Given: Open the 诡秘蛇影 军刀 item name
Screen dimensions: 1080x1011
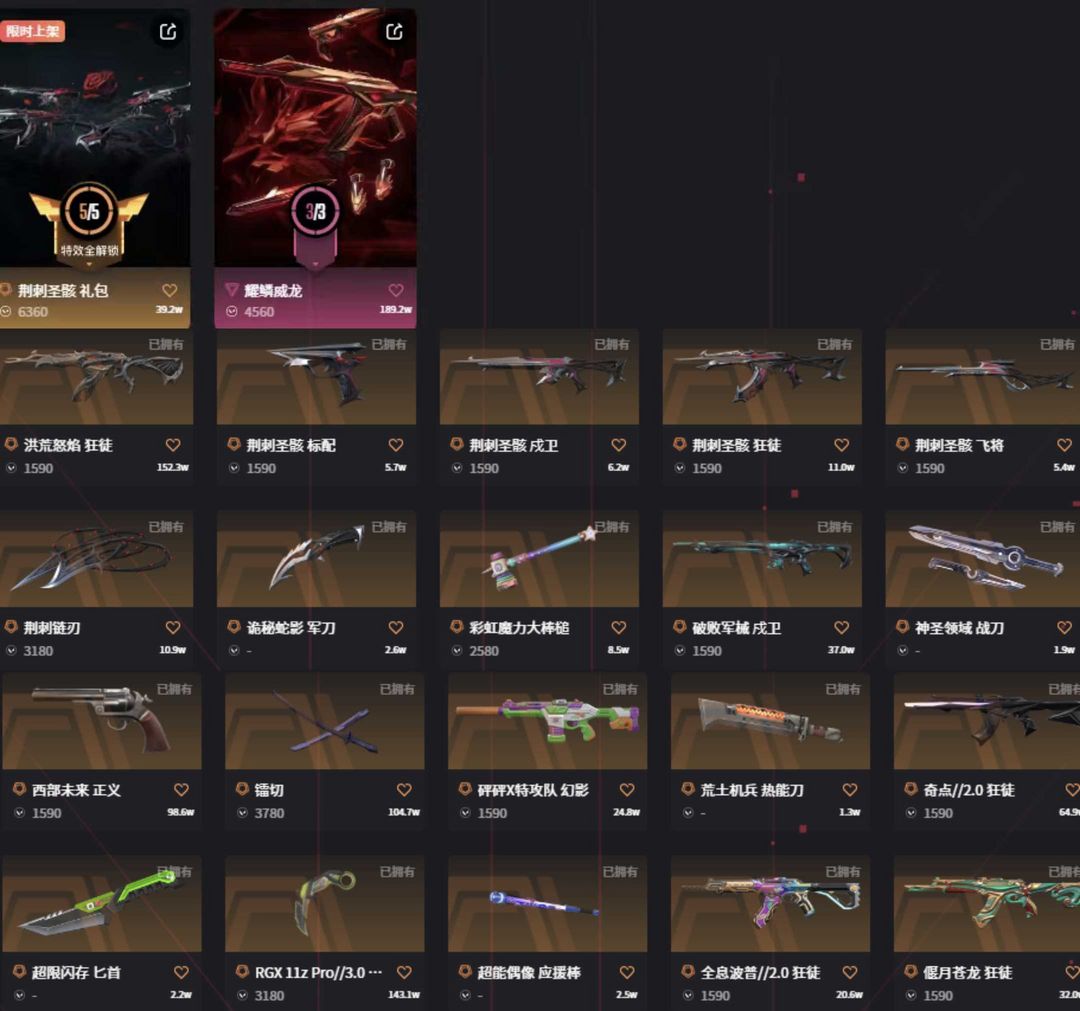Looking at the screenshot, I should (x=291, y=628).
